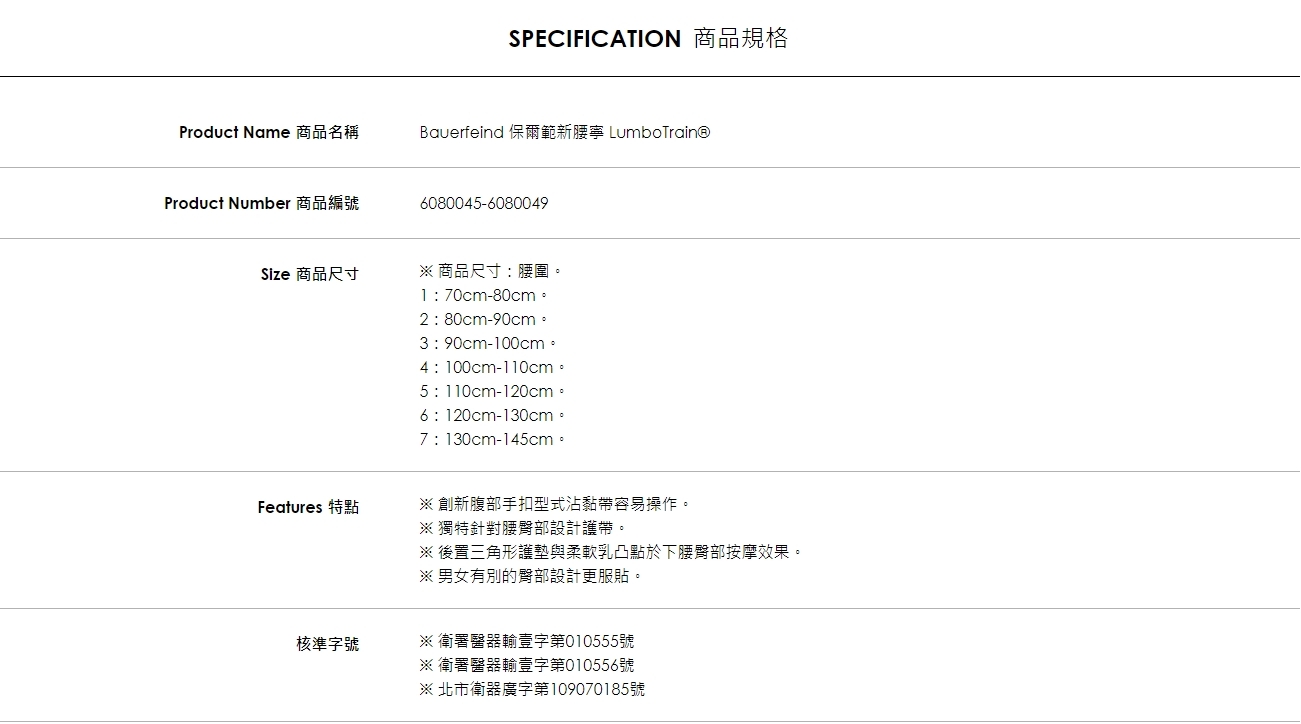Click size 6 row 120cm-130cm

coord(492,415)
